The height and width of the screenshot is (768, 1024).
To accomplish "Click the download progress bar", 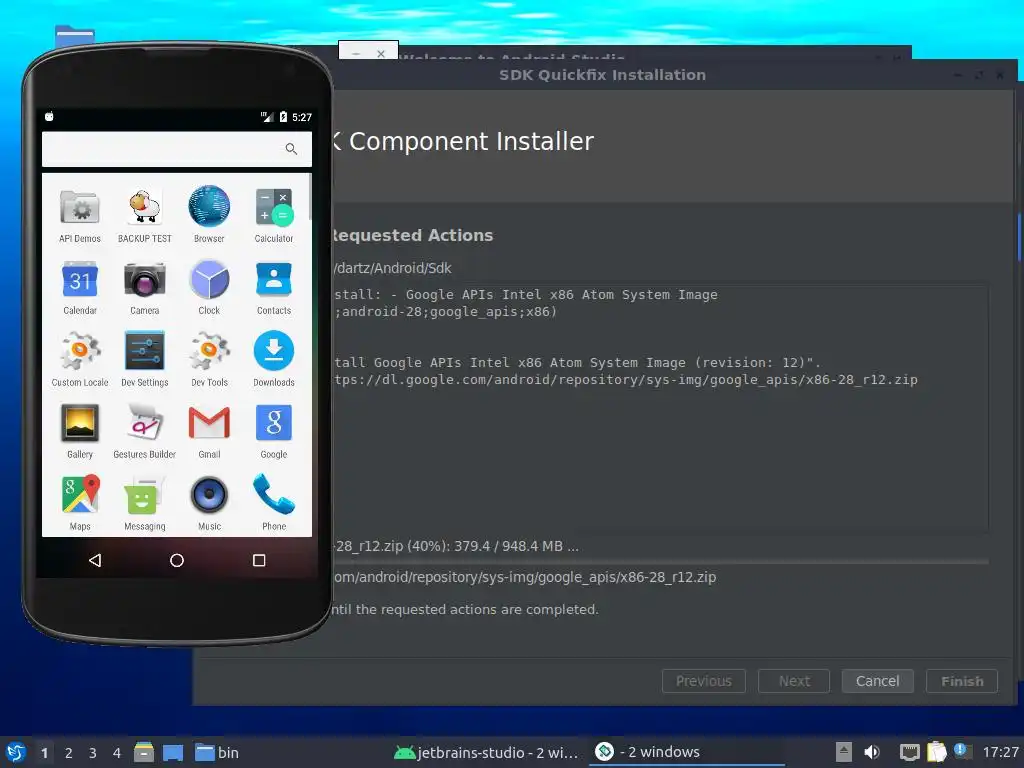I will pyautogui.click(x=660, y=562).
